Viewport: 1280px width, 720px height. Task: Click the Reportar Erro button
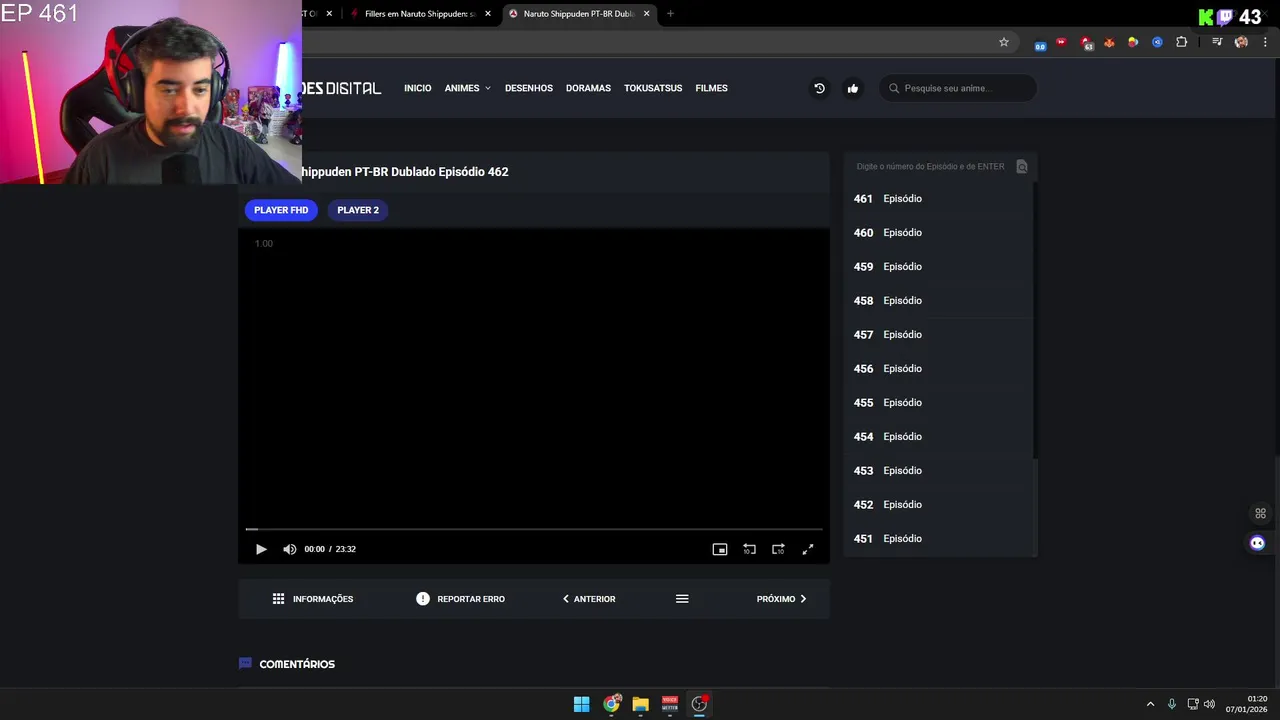tap(461, 599)
